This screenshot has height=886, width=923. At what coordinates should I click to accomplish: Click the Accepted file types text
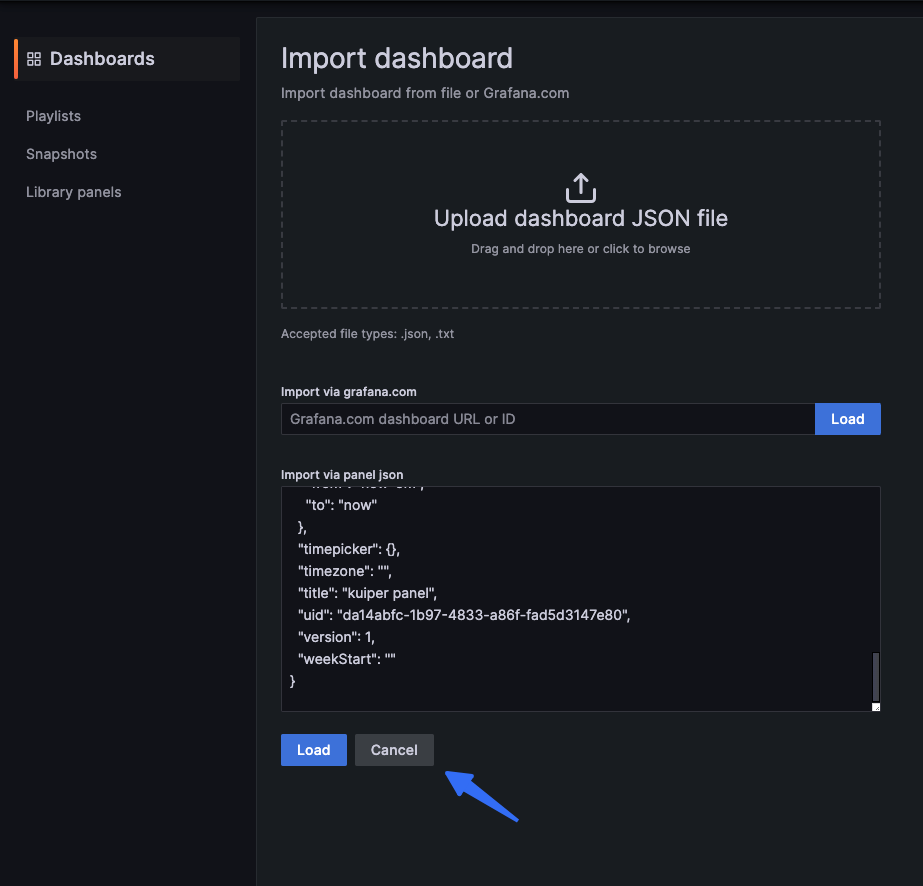tap(367, 334)
